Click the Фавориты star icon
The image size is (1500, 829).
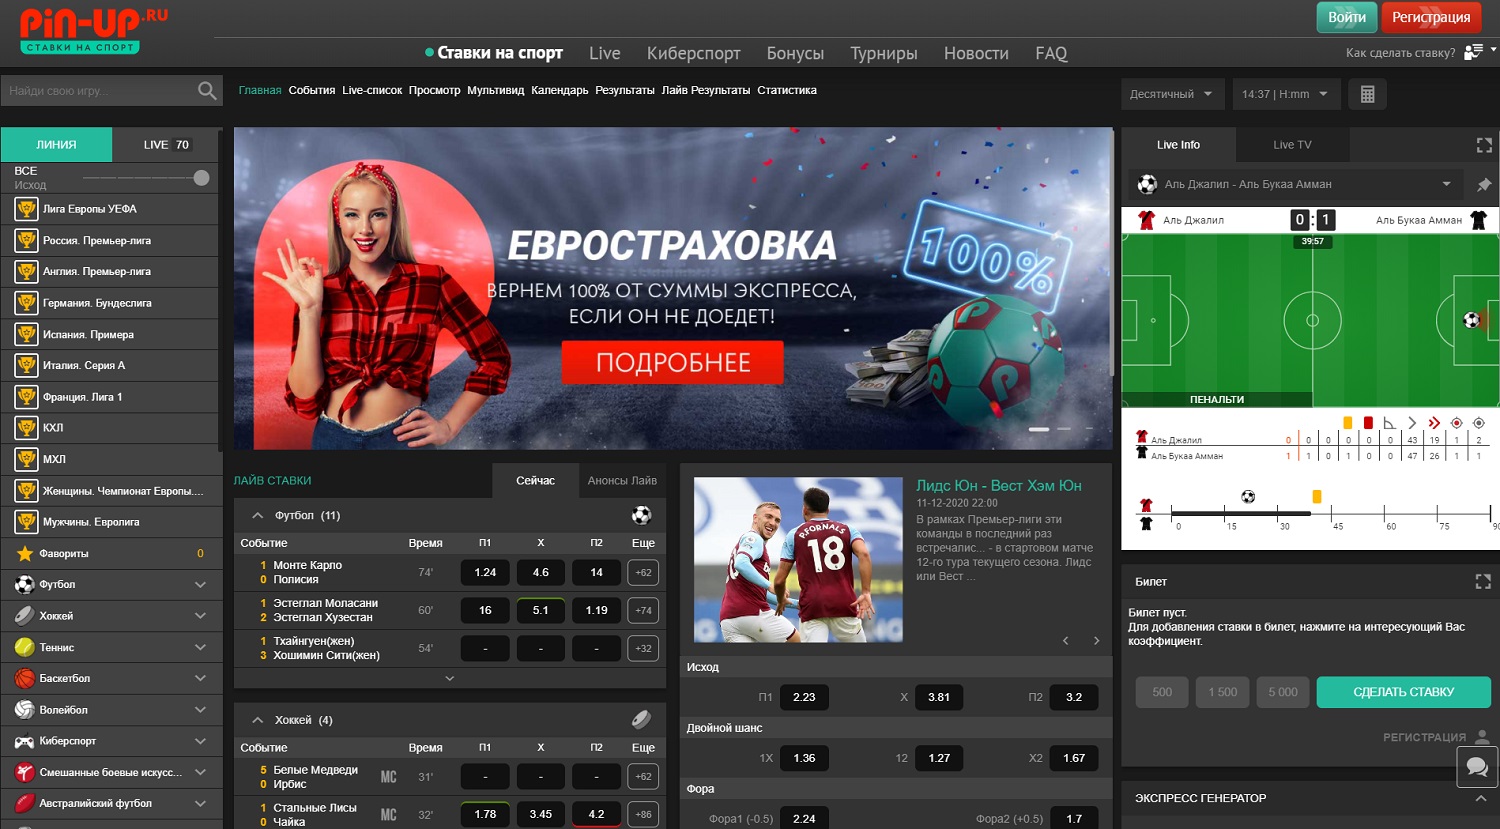click(x=25, y=553)
